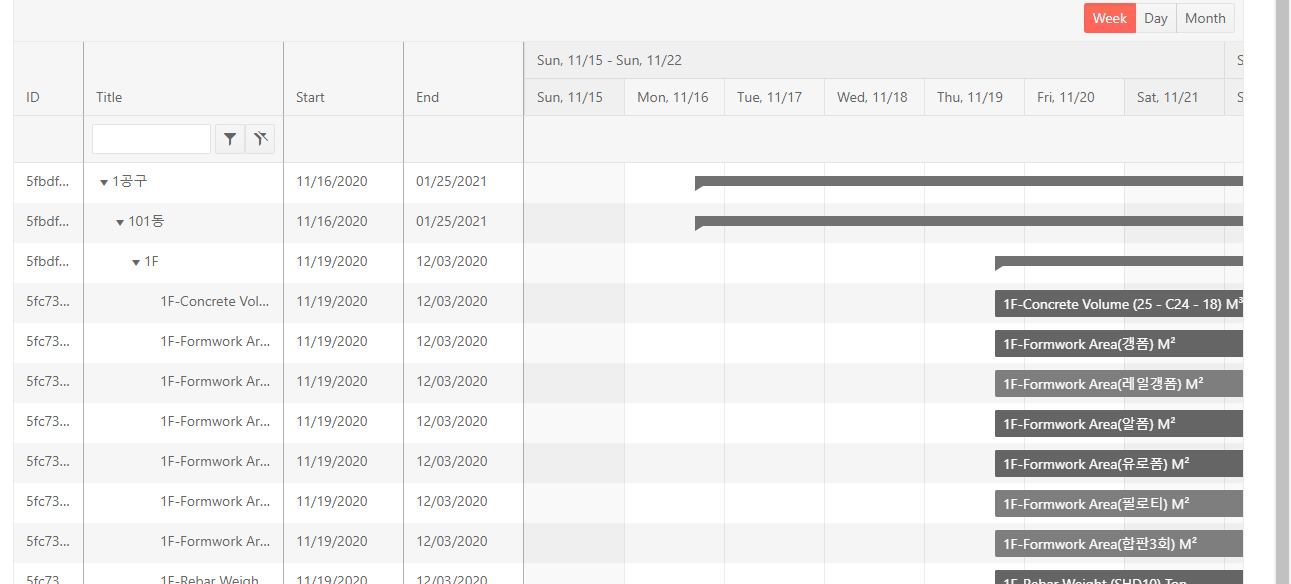This screenshot has height=584, width=1291.
Task: Apply the Title column filter
Action: tap(229, 138)
